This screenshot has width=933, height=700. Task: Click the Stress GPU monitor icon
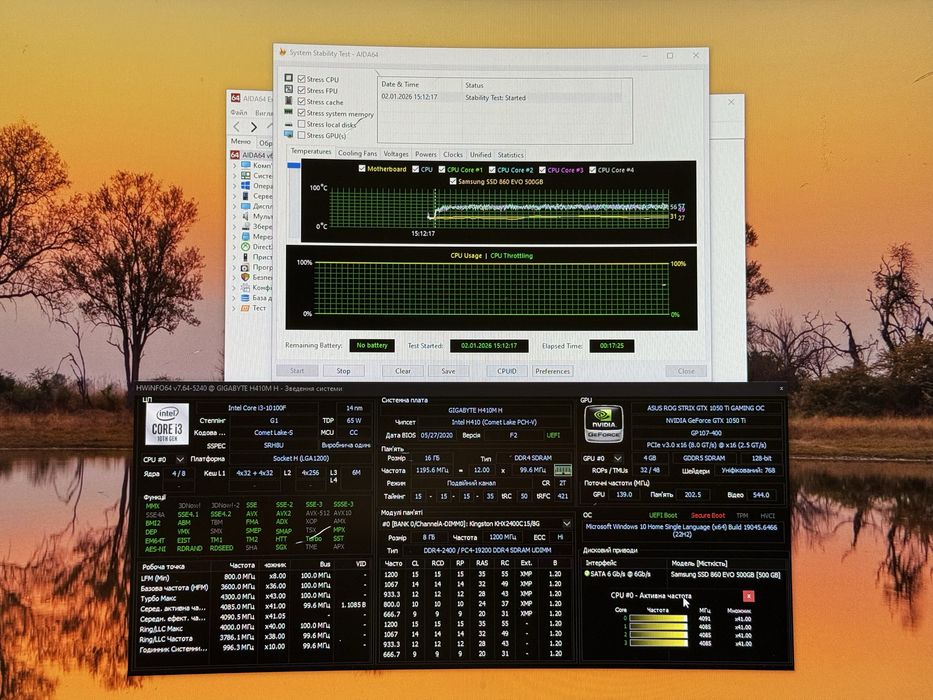click(289, 135)
